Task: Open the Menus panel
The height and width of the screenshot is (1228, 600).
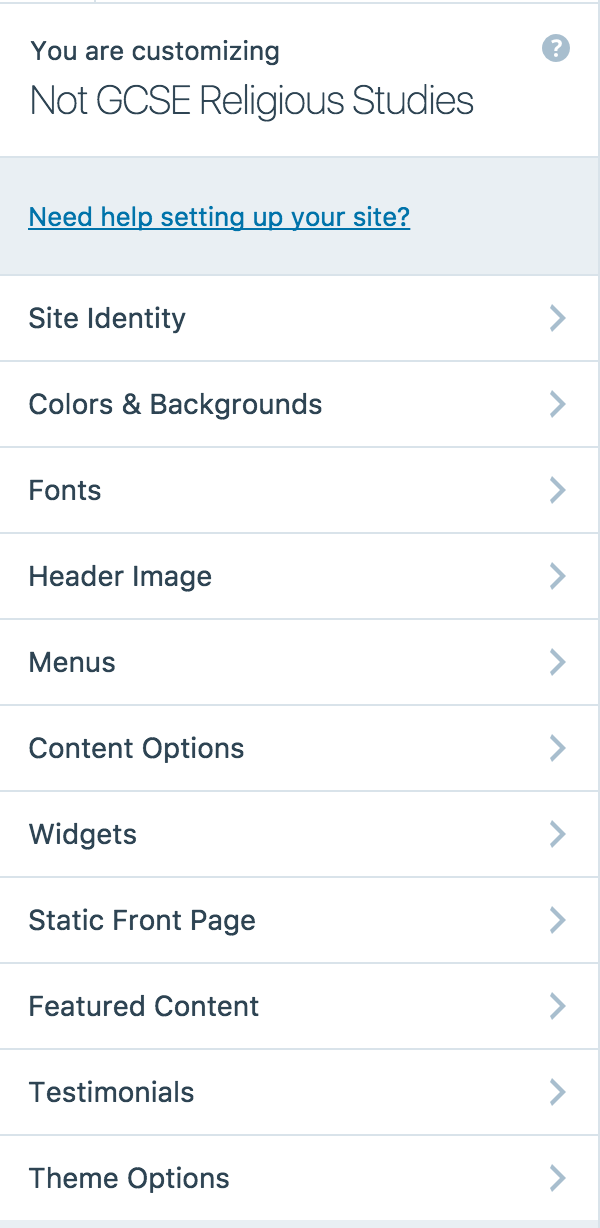Action: (72, 663)
